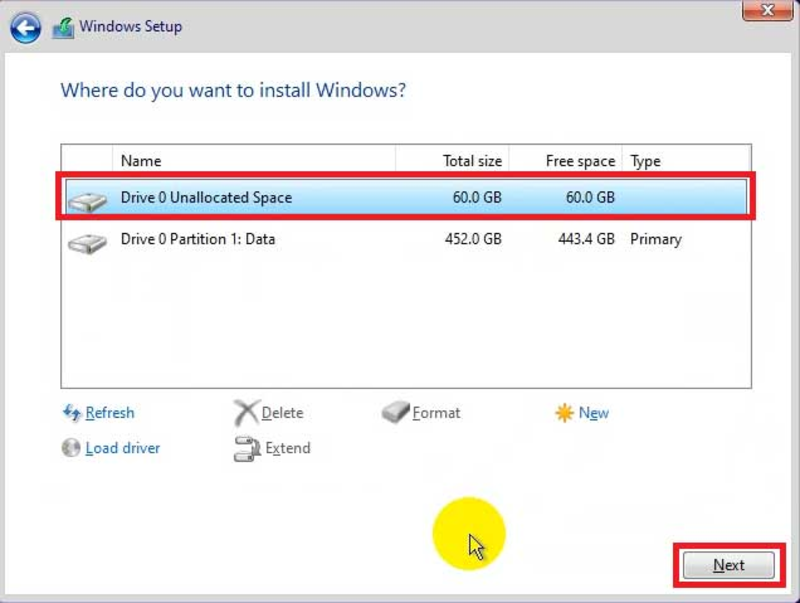Screen dimensions: 800x603
Task: Refresh the drive list
Action: (110, 413)
